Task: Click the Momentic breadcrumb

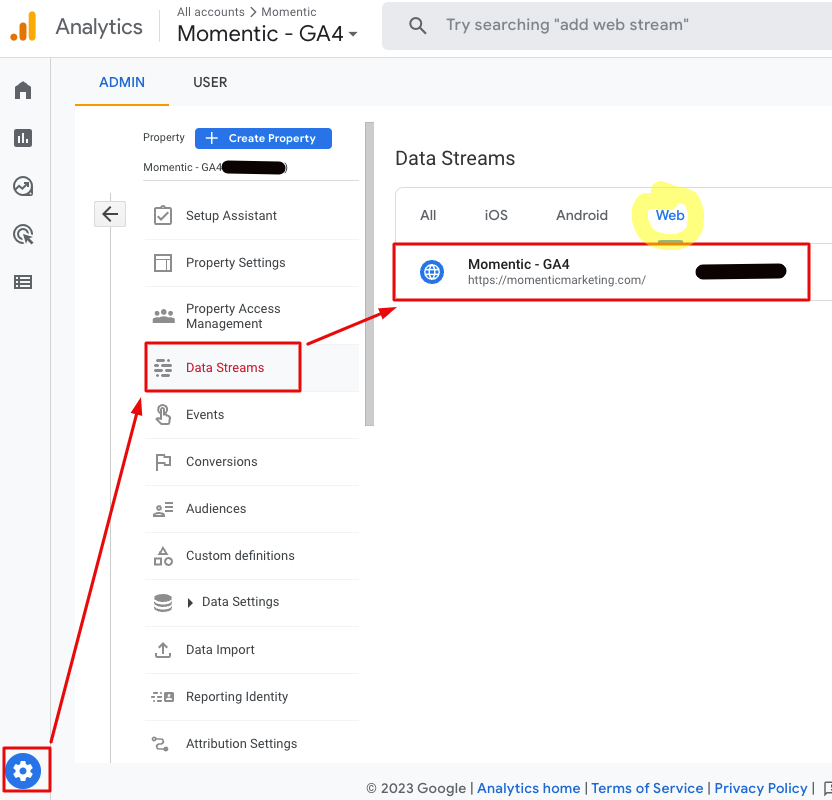Action: (x=289, y=12)
